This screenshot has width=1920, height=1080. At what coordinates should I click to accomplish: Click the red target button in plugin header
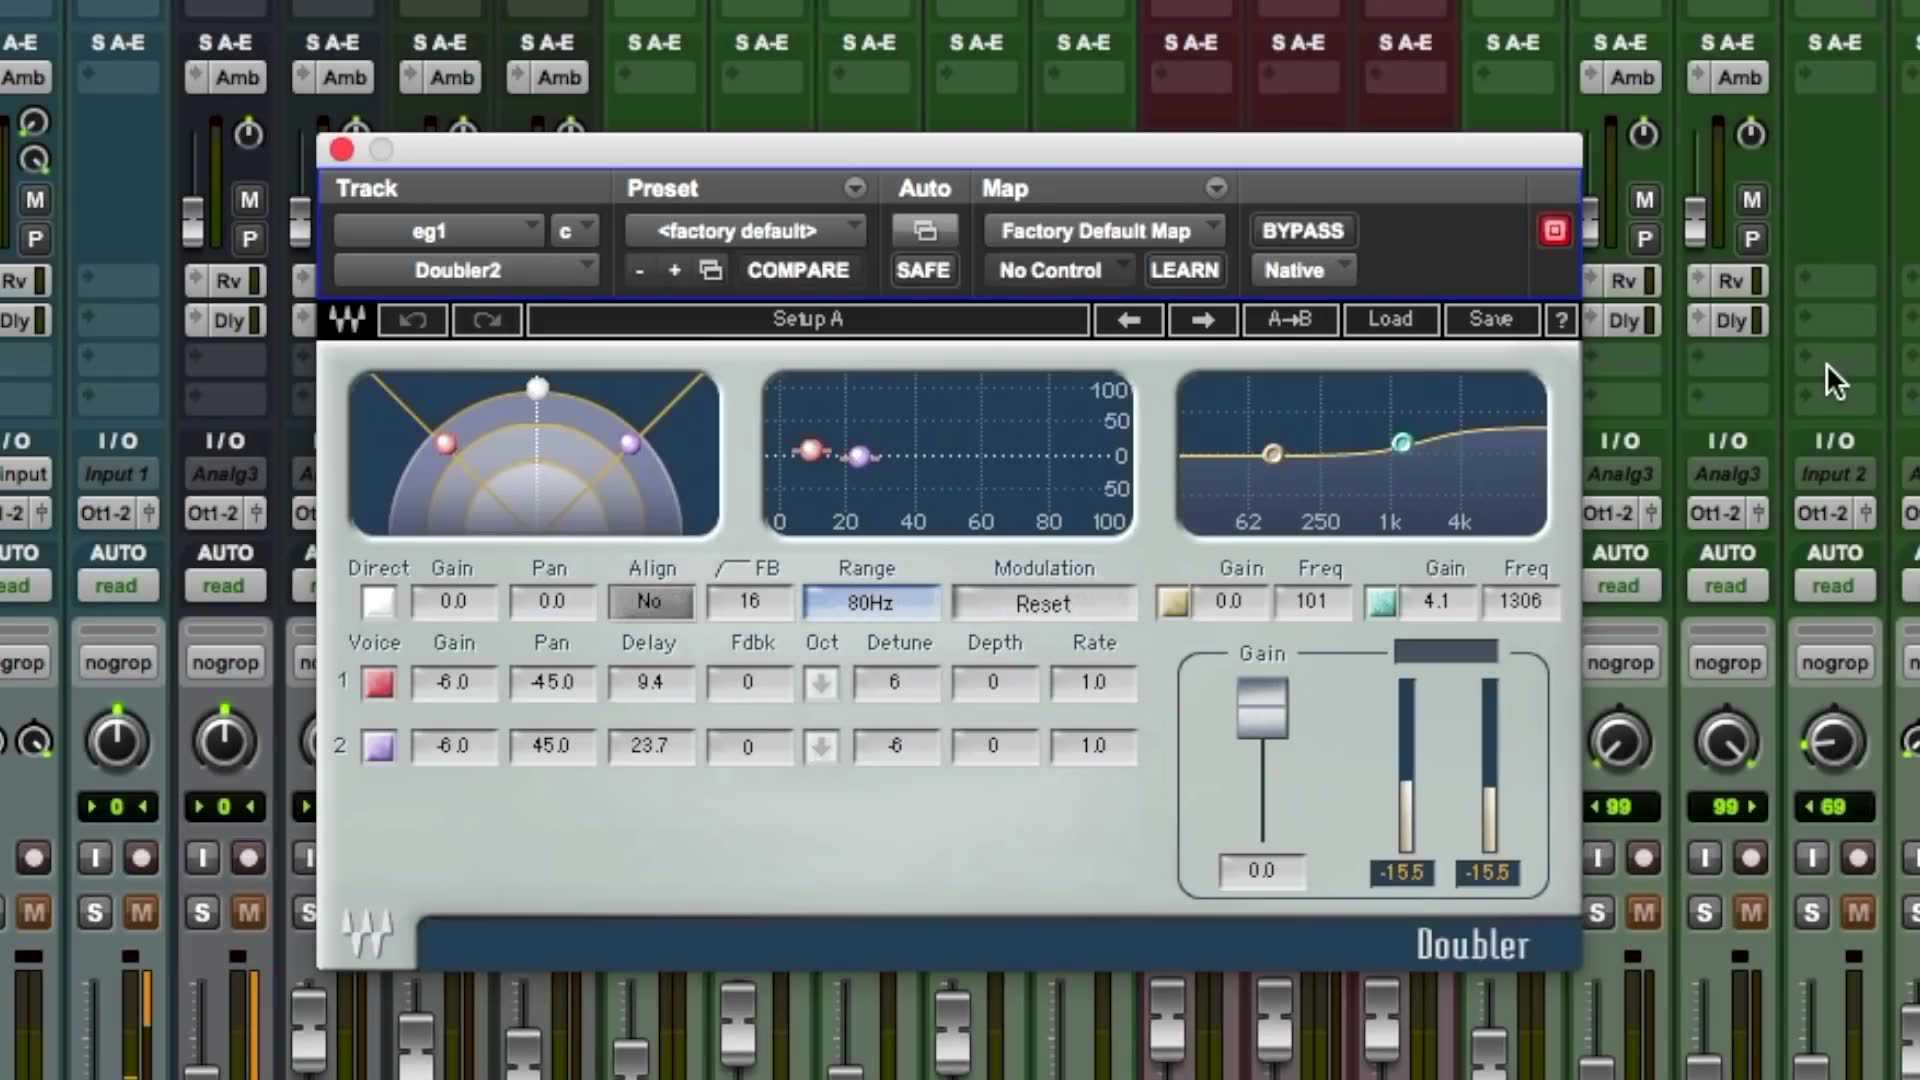[1554, 231]
